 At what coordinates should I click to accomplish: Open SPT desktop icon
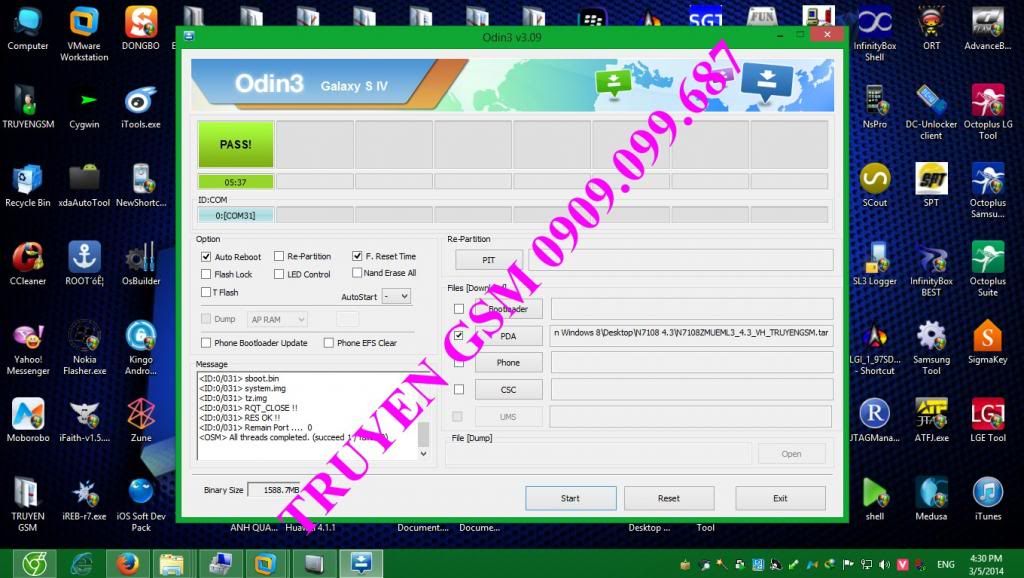(x=931, y=185)
